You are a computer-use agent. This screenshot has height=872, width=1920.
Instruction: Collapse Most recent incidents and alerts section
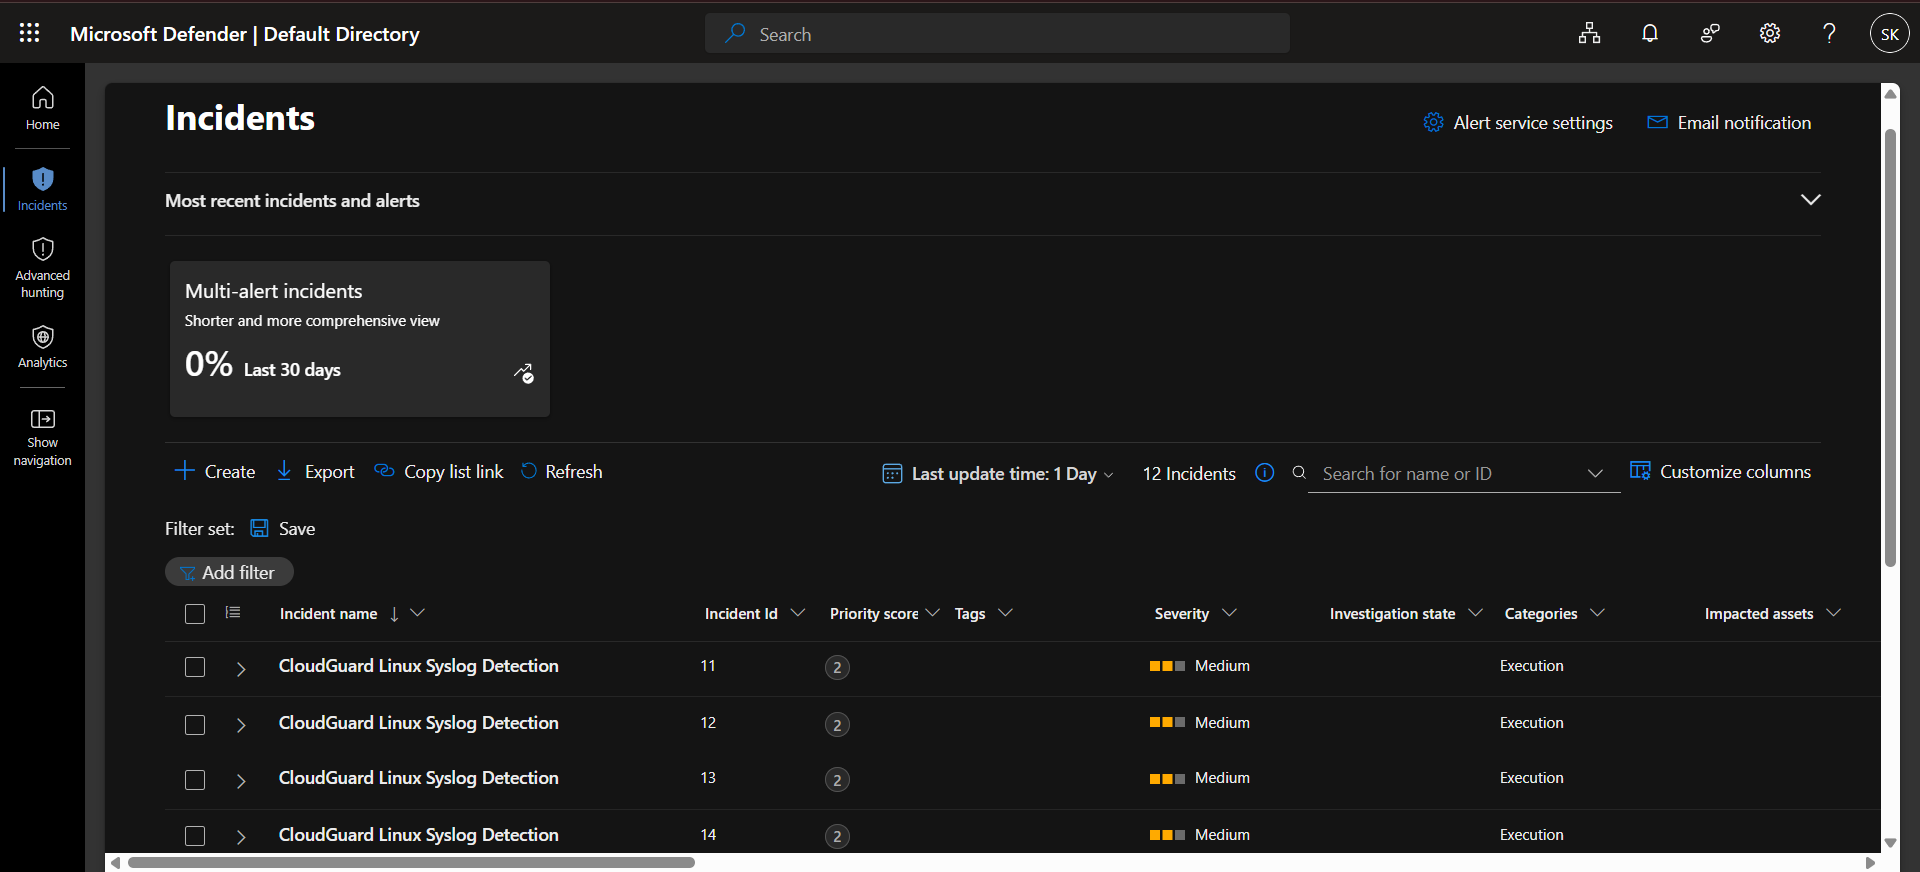pos(1810,200)
